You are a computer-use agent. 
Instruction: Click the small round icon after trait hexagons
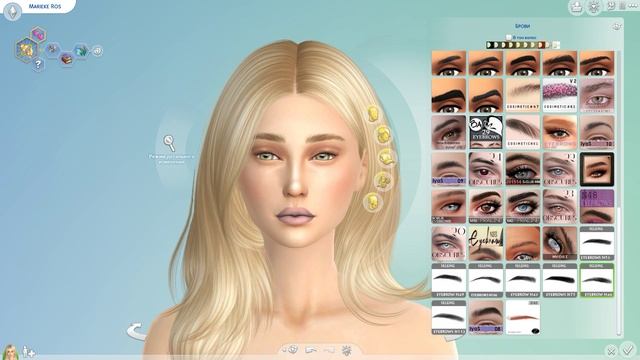[97, 51]
